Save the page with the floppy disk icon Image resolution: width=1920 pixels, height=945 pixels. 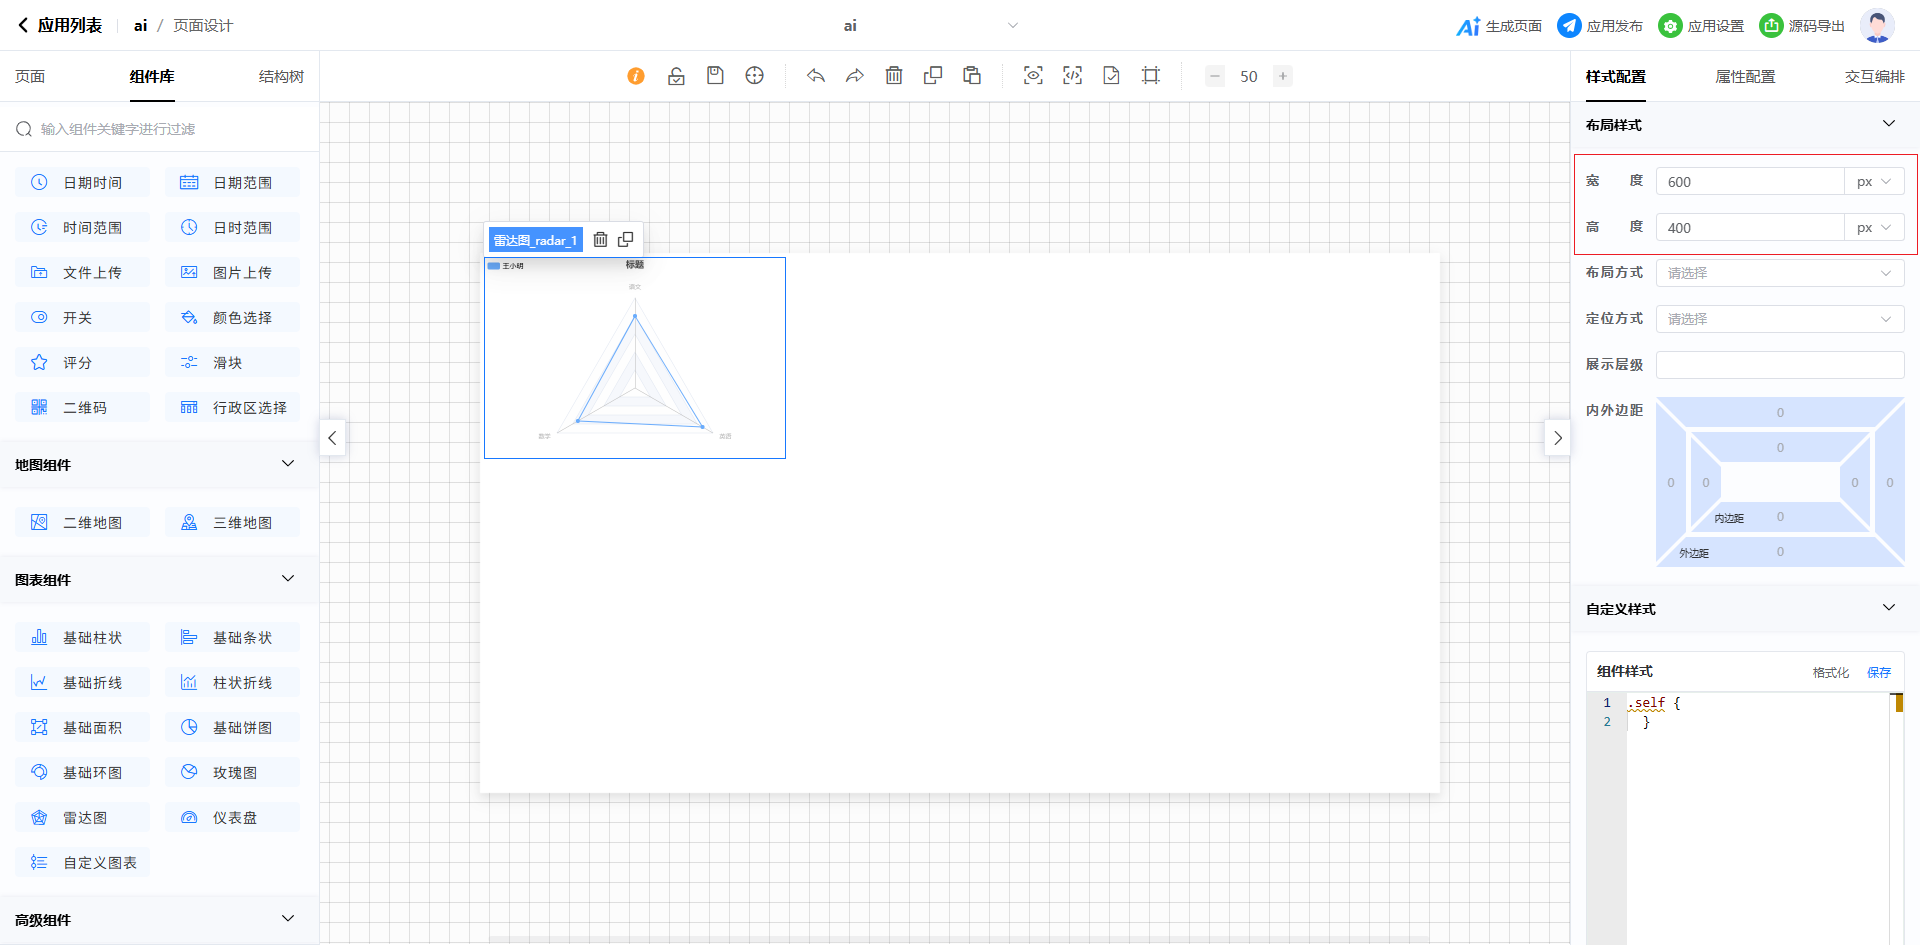(715, 76)
